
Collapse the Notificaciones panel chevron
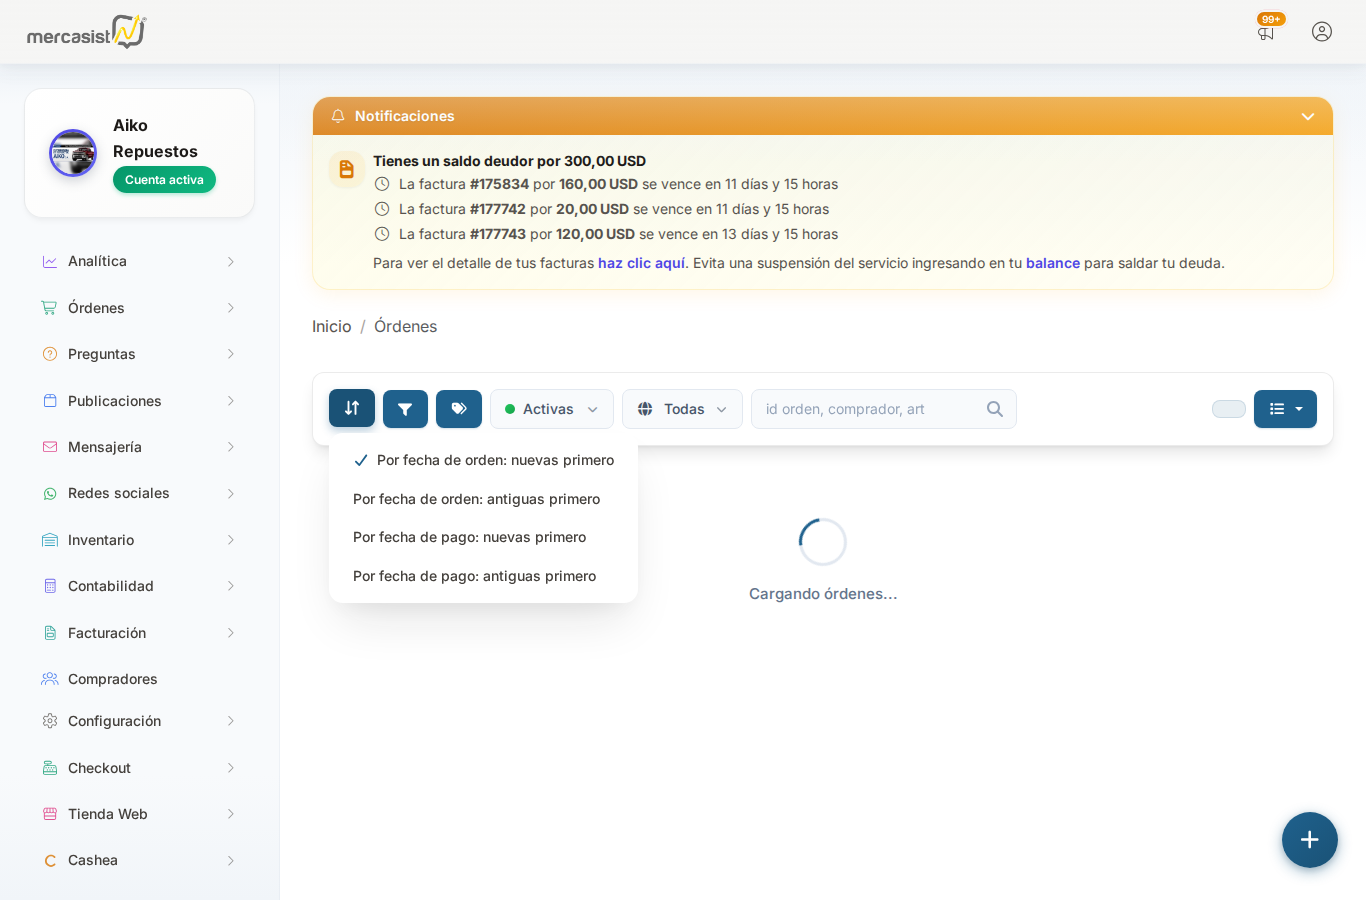click(1307, 117)
